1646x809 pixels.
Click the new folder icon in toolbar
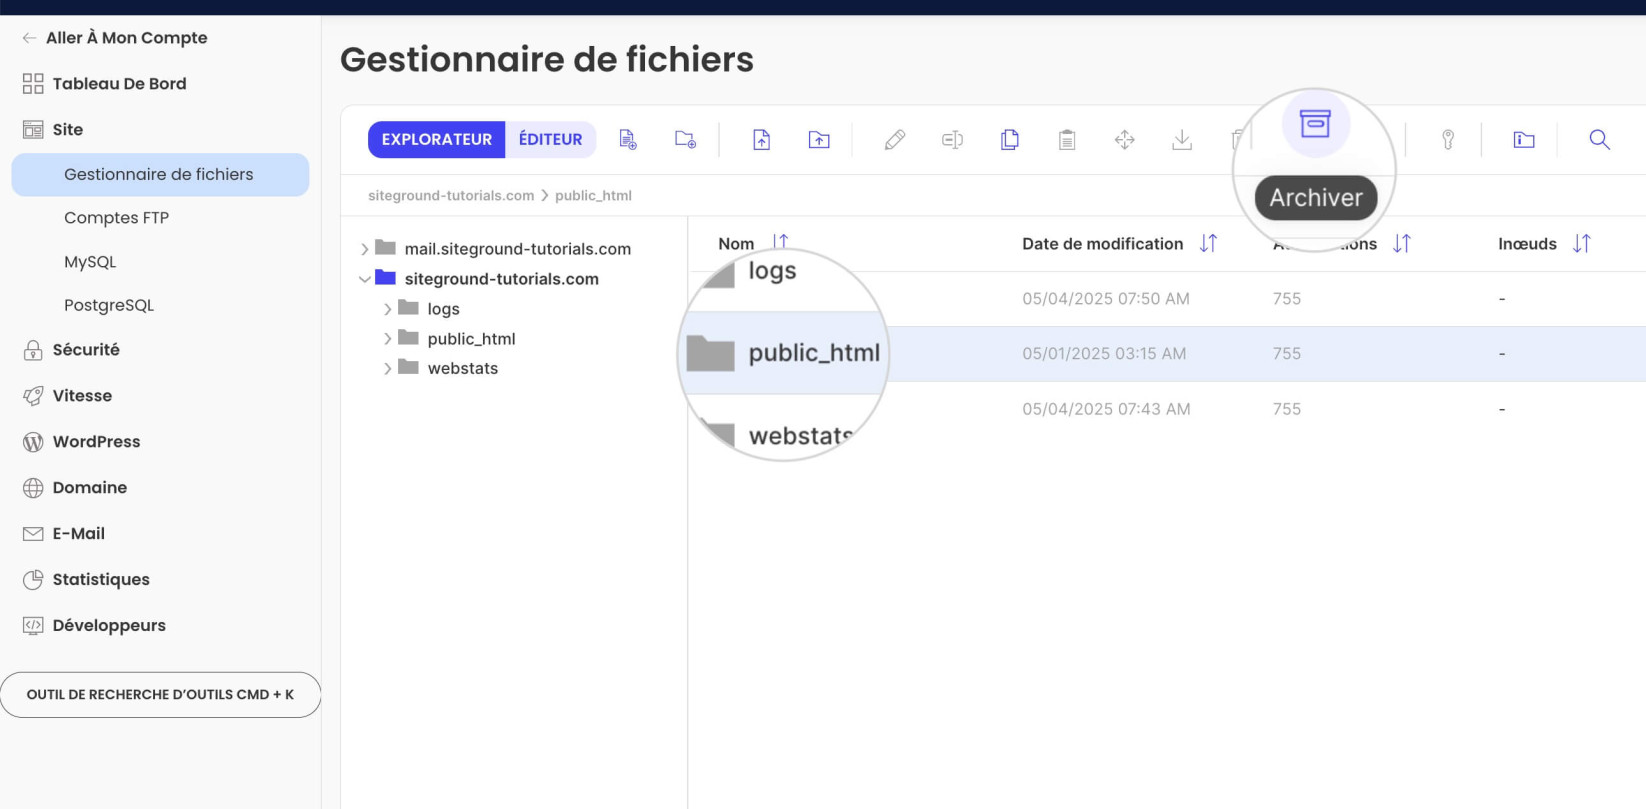click(x=685, y=140)
